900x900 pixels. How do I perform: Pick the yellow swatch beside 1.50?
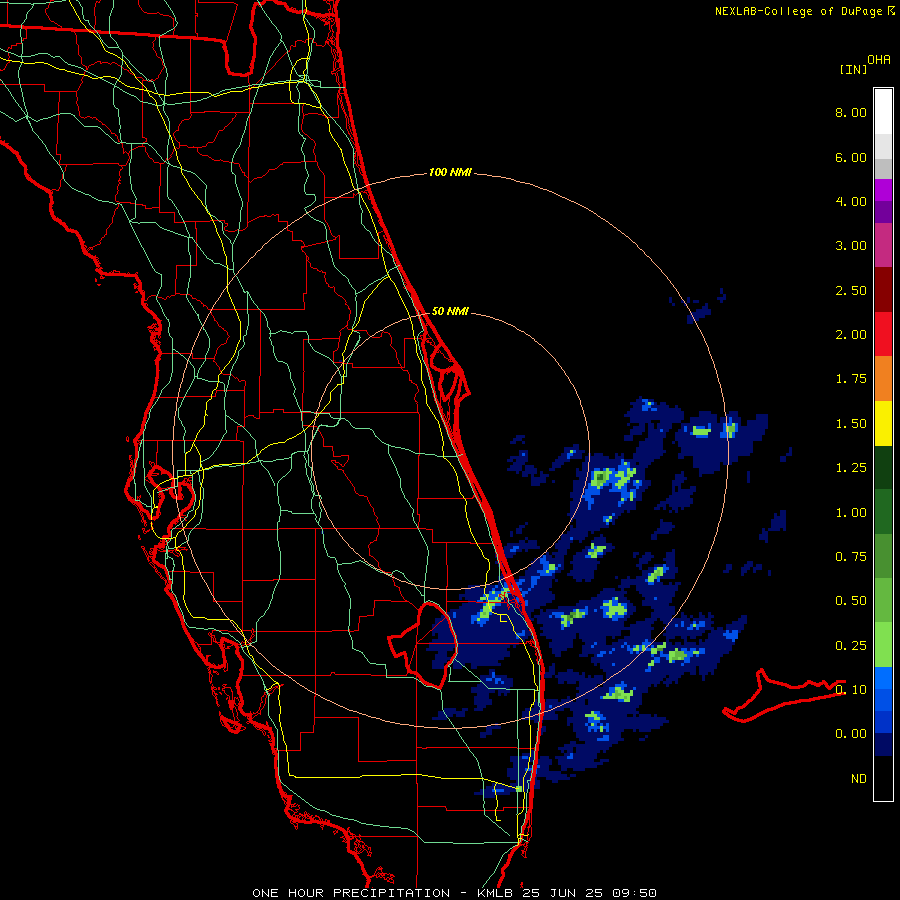pos(883,423)
